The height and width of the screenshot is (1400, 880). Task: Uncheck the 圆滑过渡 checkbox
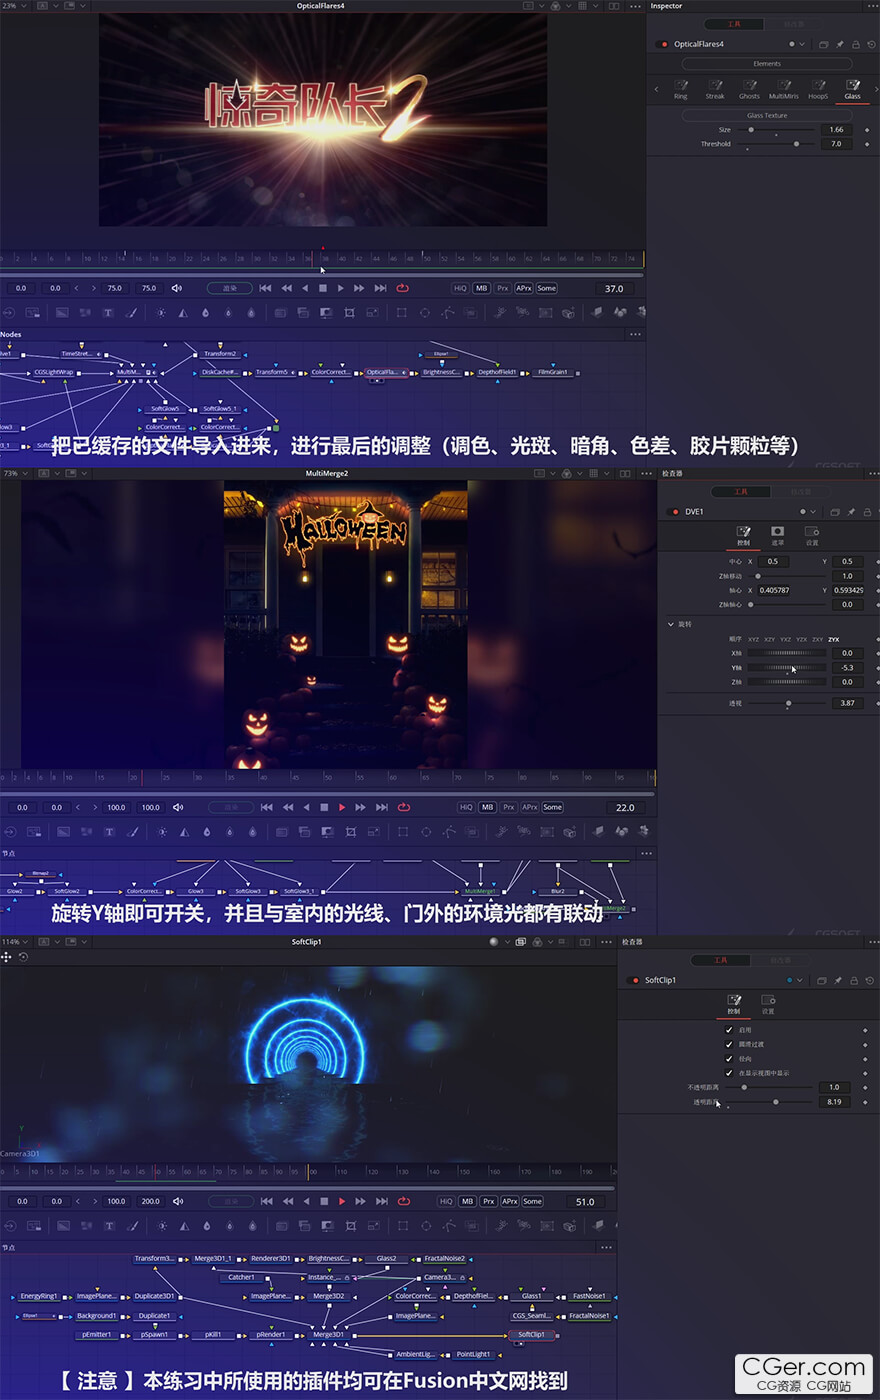point(729,1044)
